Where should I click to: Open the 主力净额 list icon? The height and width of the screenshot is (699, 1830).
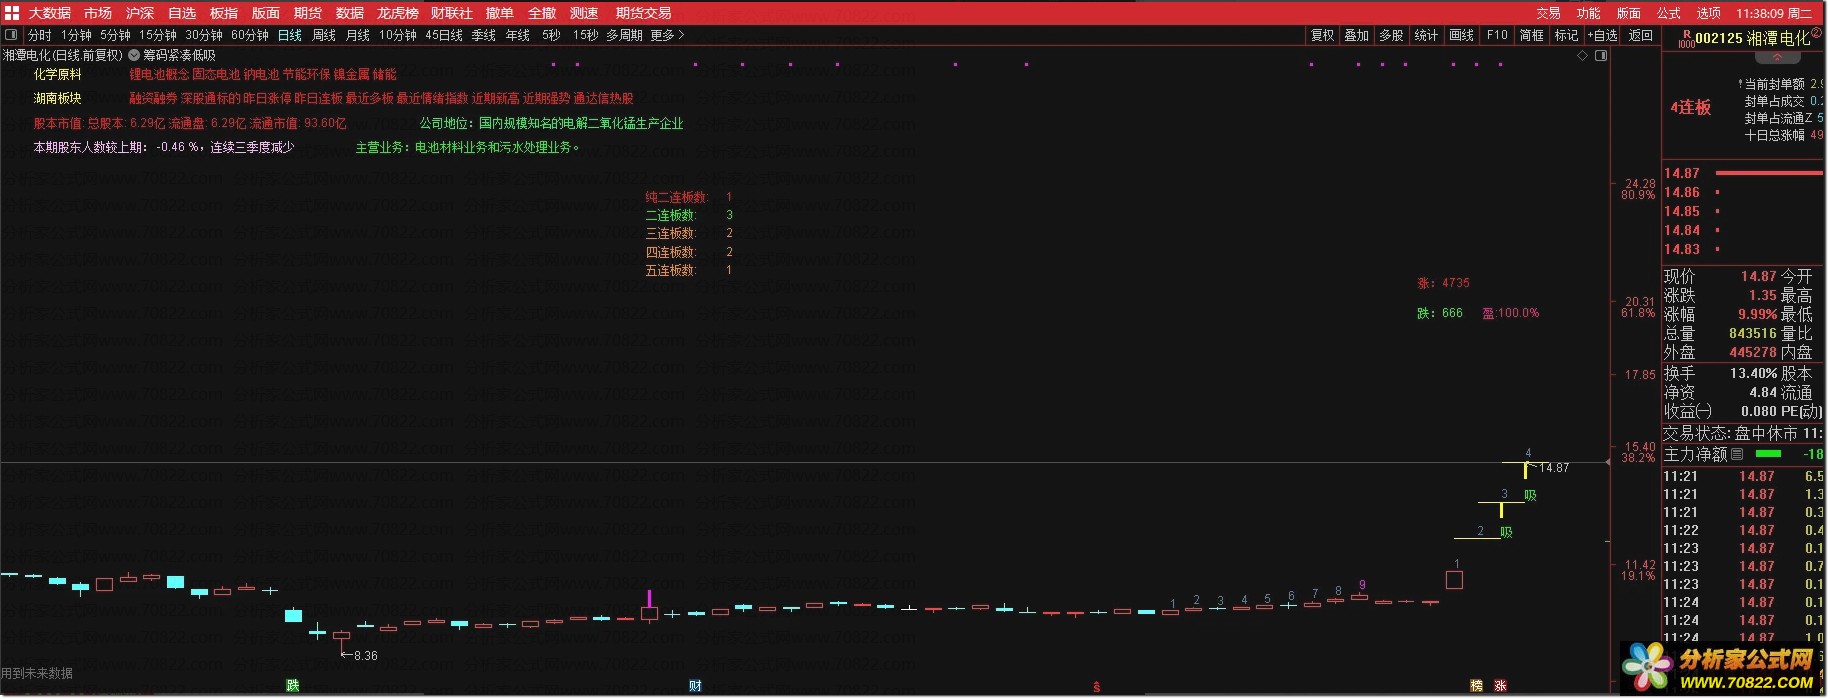(1737, 454)
